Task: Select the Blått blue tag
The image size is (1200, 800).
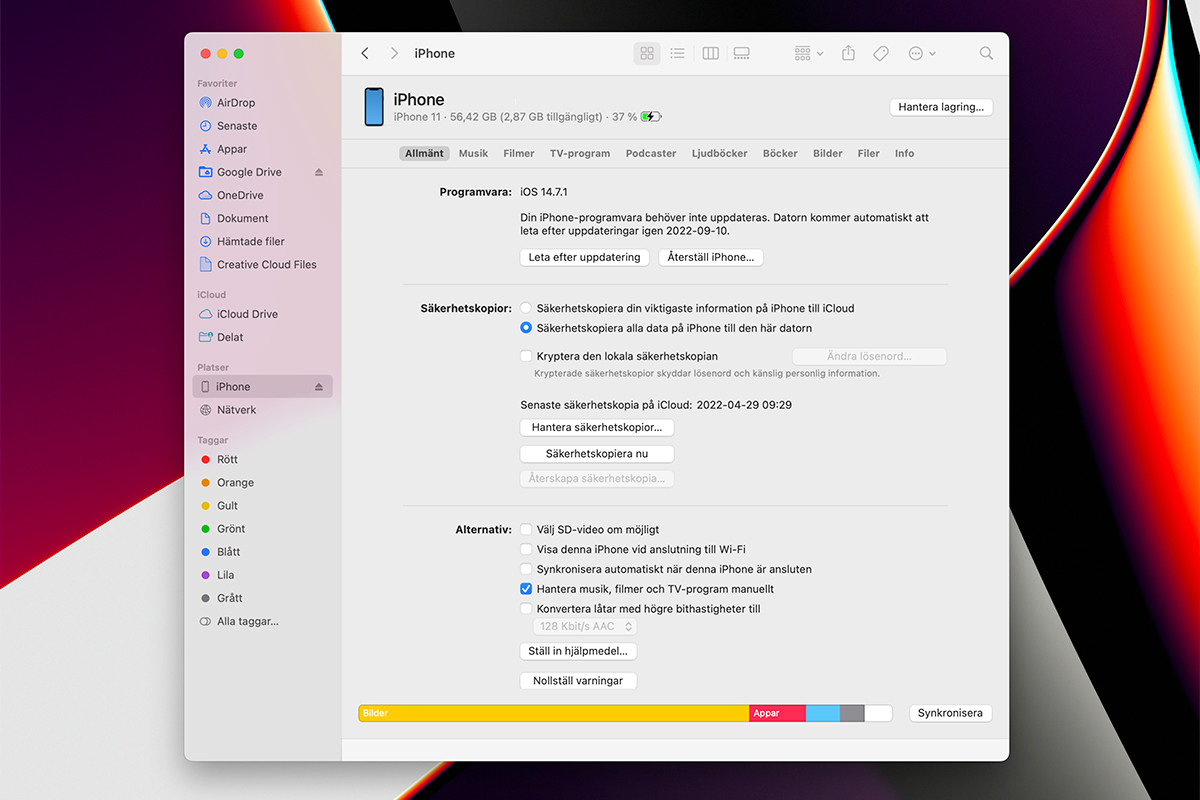Action: tap(228, 551)
